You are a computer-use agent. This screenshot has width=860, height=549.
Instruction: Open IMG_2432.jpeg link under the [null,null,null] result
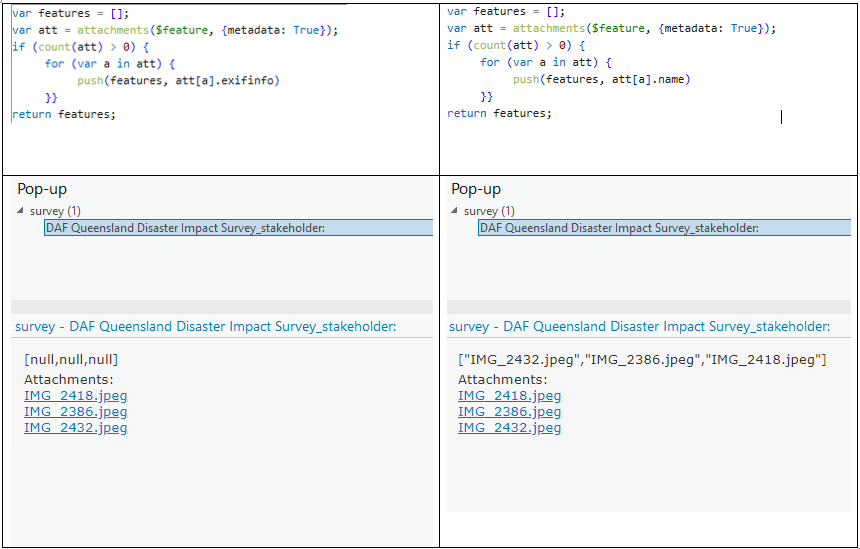76,427
